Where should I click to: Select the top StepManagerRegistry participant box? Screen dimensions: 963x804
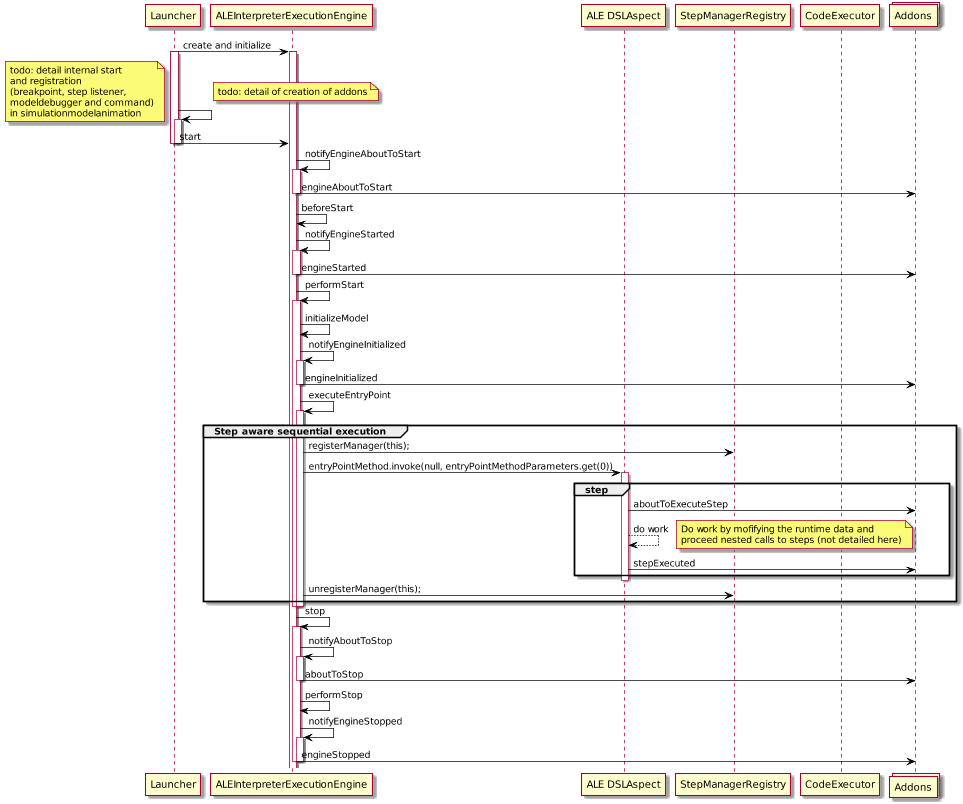click(733, 16)
